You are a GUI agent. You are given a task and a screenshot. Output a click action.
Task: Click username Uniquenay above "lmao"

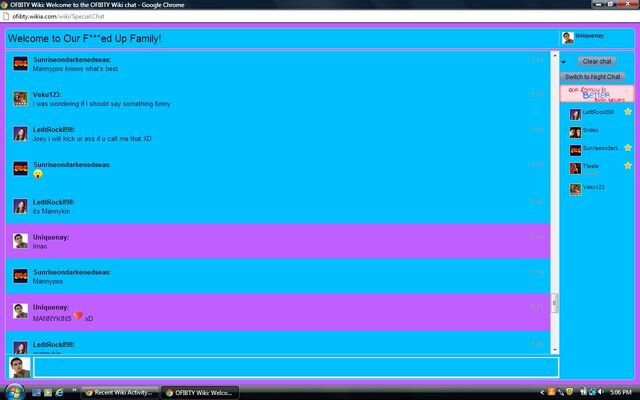[x=51, y=238]
